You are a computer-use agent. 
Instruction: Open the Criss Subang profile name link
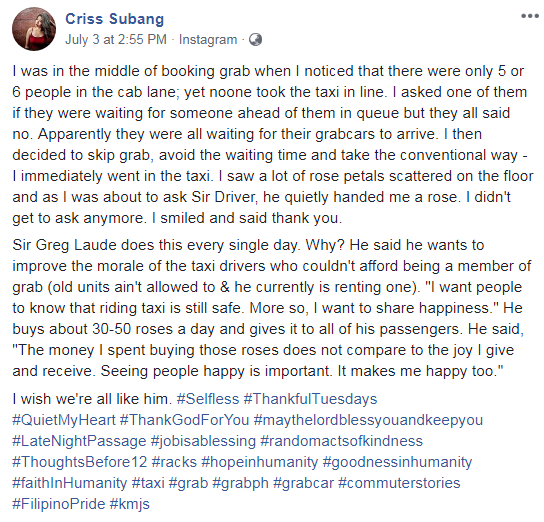114,19
